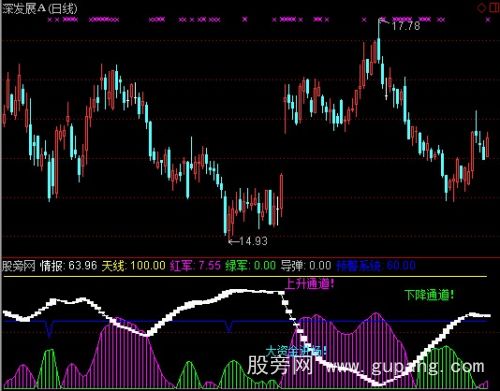
Task: Click the 红军: 7.55 indicator value
Action: (x=195, y=266)
